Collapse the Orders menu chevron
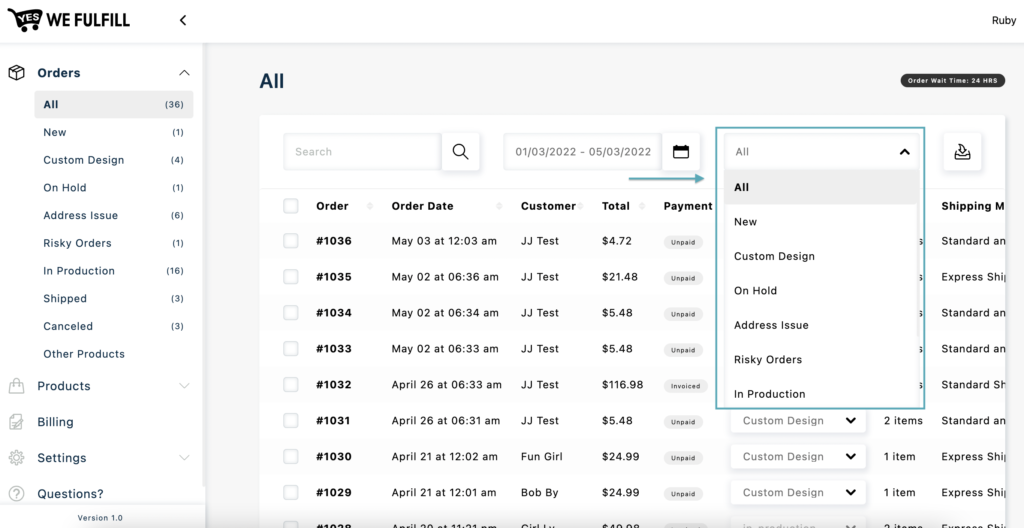1024x528 pixels. [184, 73]
